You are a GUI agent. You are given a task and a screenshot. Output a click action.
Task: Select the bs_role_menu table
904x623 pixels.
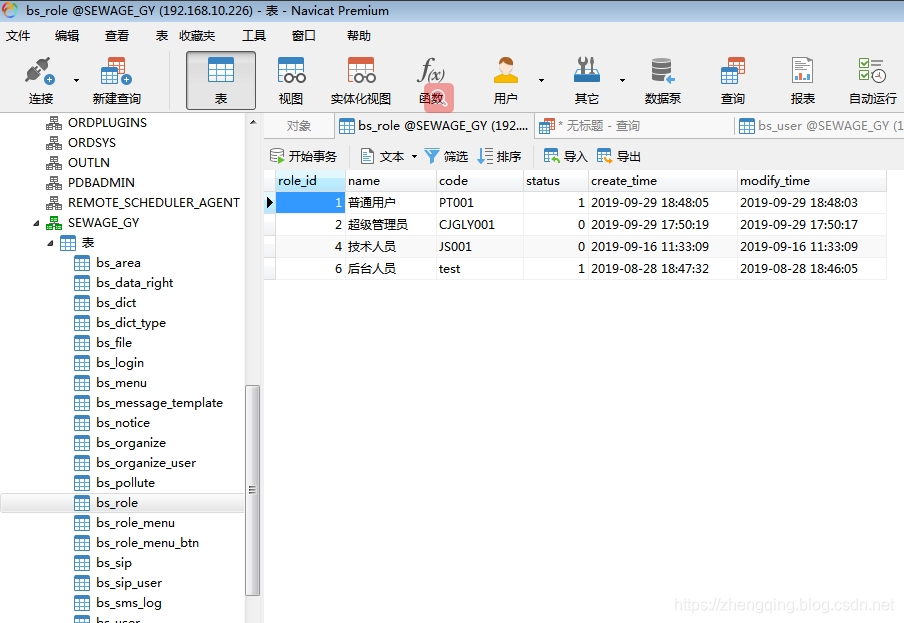click(135, 523)
